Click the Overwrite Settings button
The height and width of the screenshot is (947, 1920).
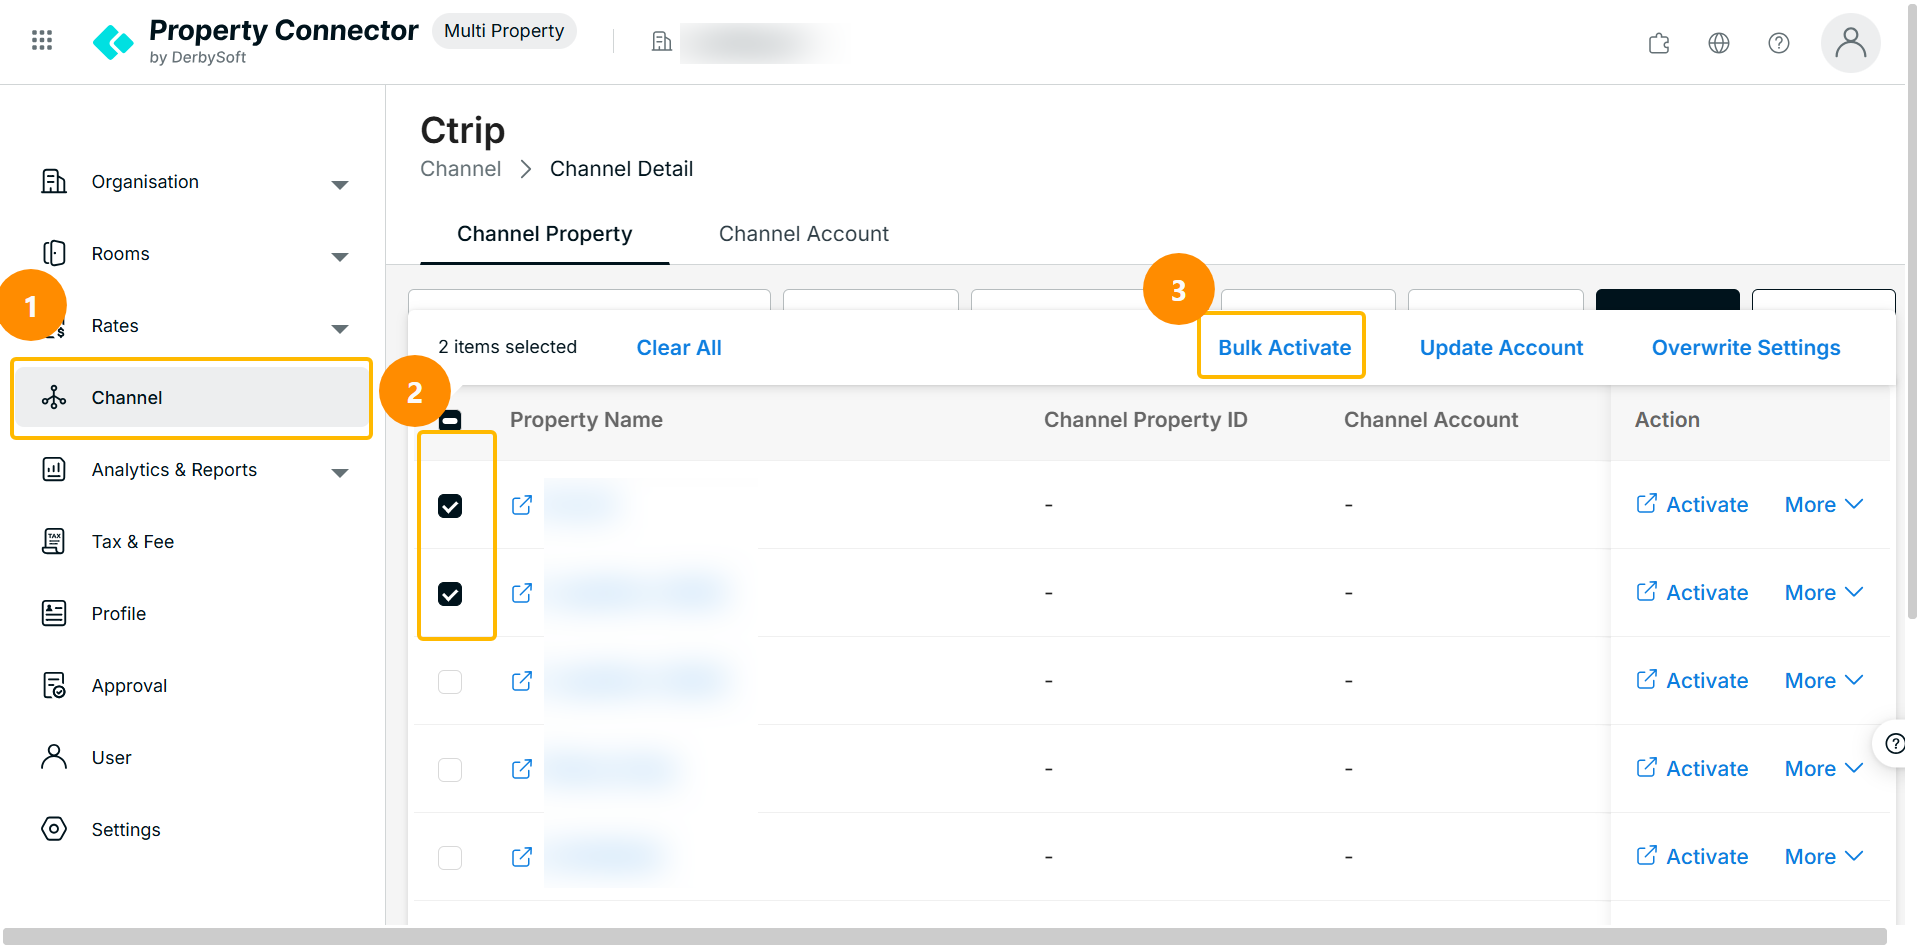point(1746,348)
